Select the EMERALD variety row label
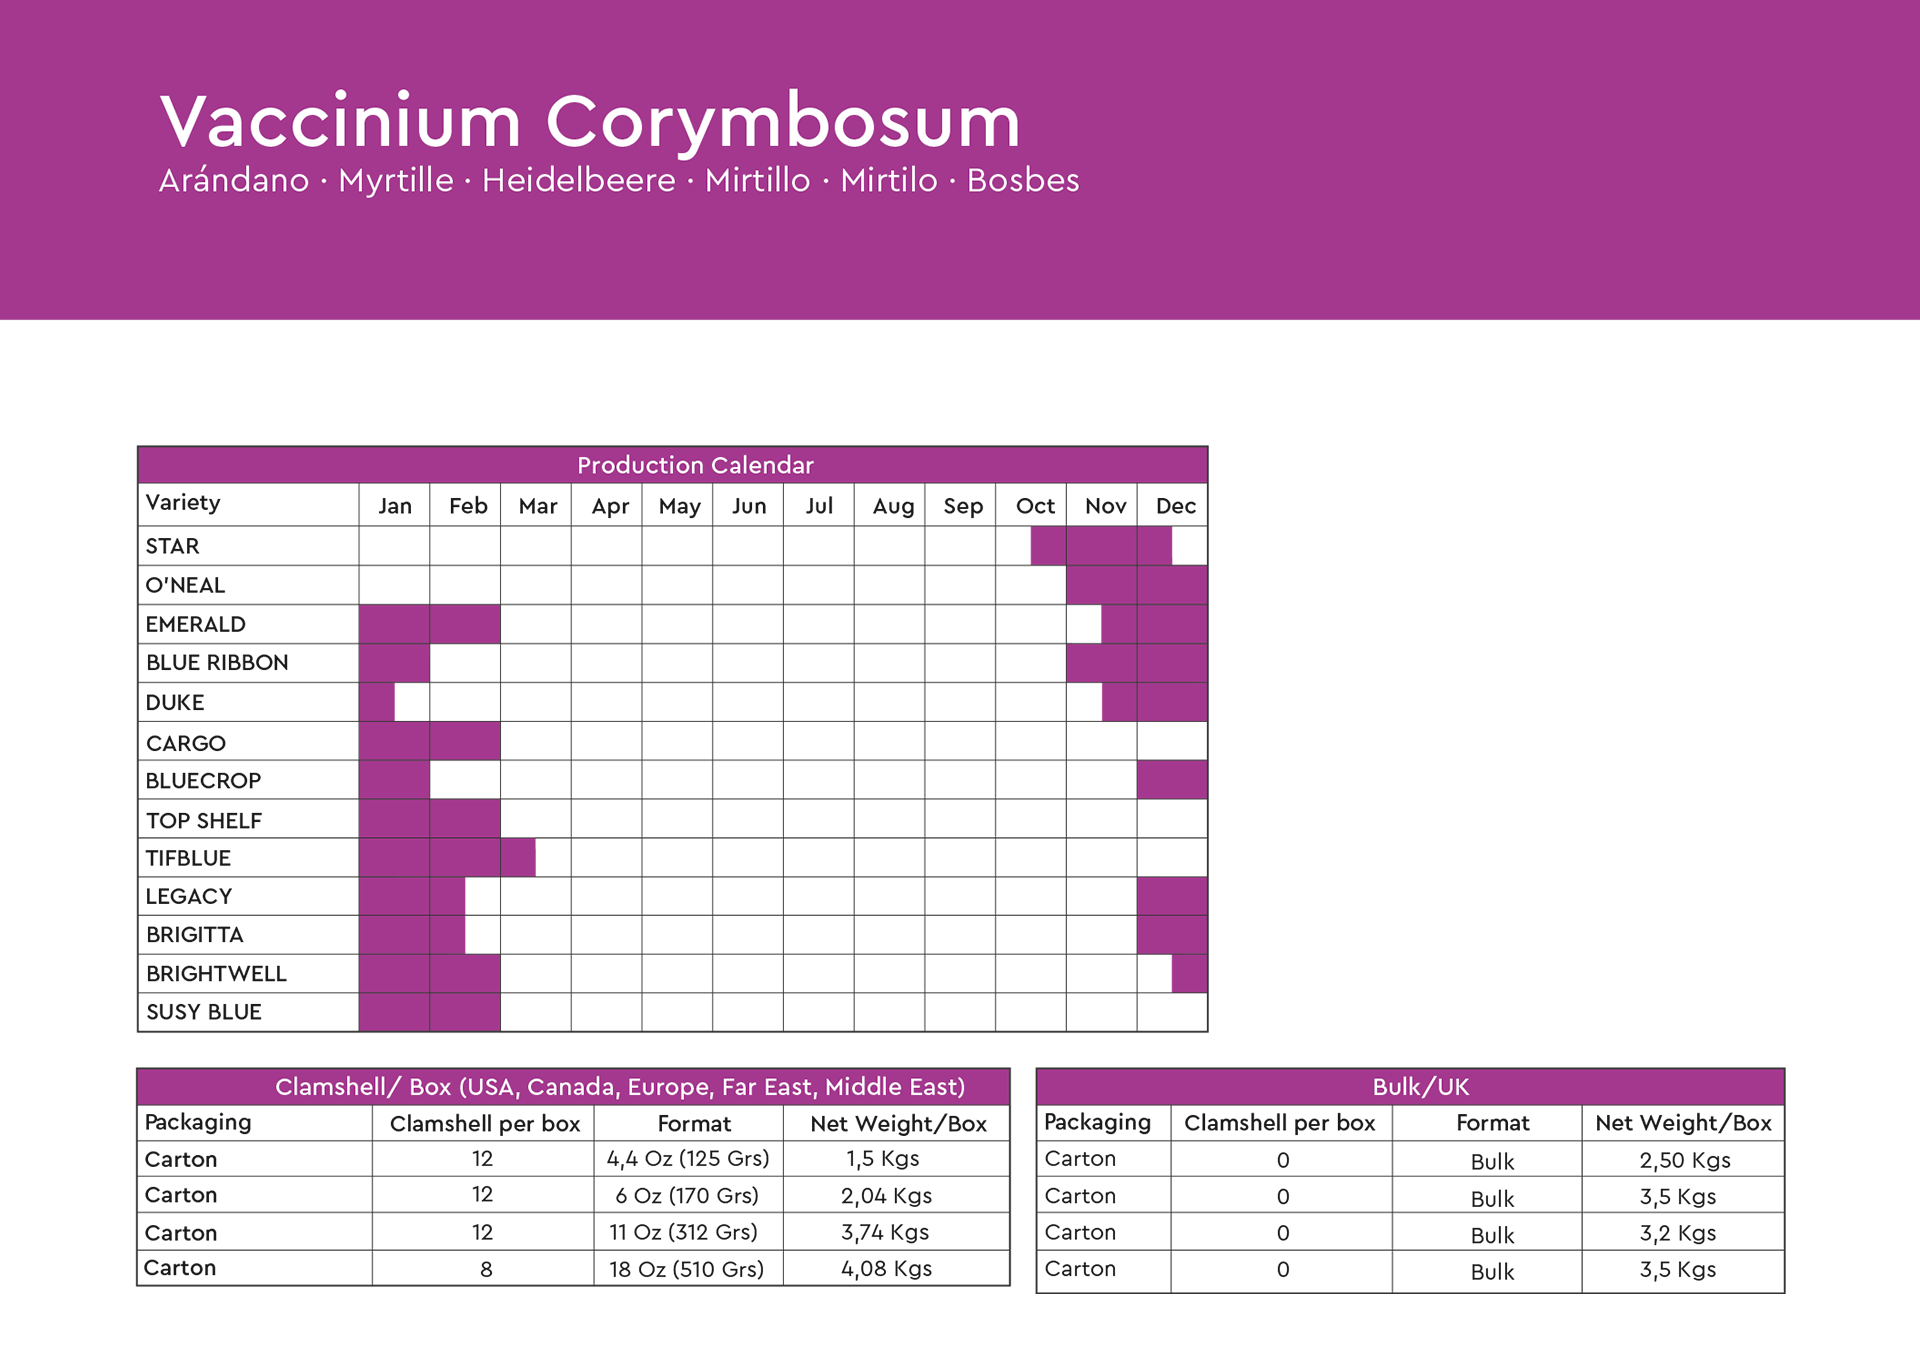Screen dimensions: 1920x1356 [x=195, y=624]
